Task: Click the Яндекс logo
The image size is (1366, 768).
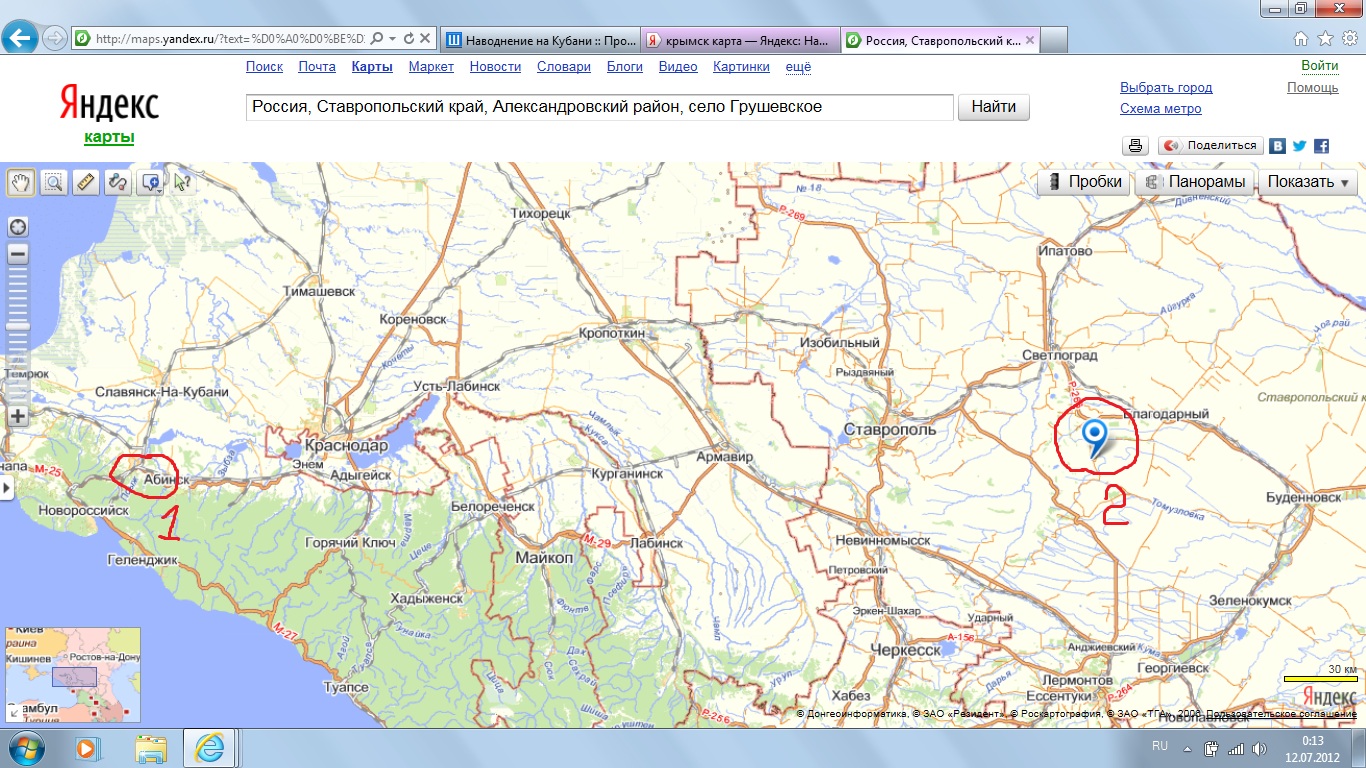Action: point(109,104)
